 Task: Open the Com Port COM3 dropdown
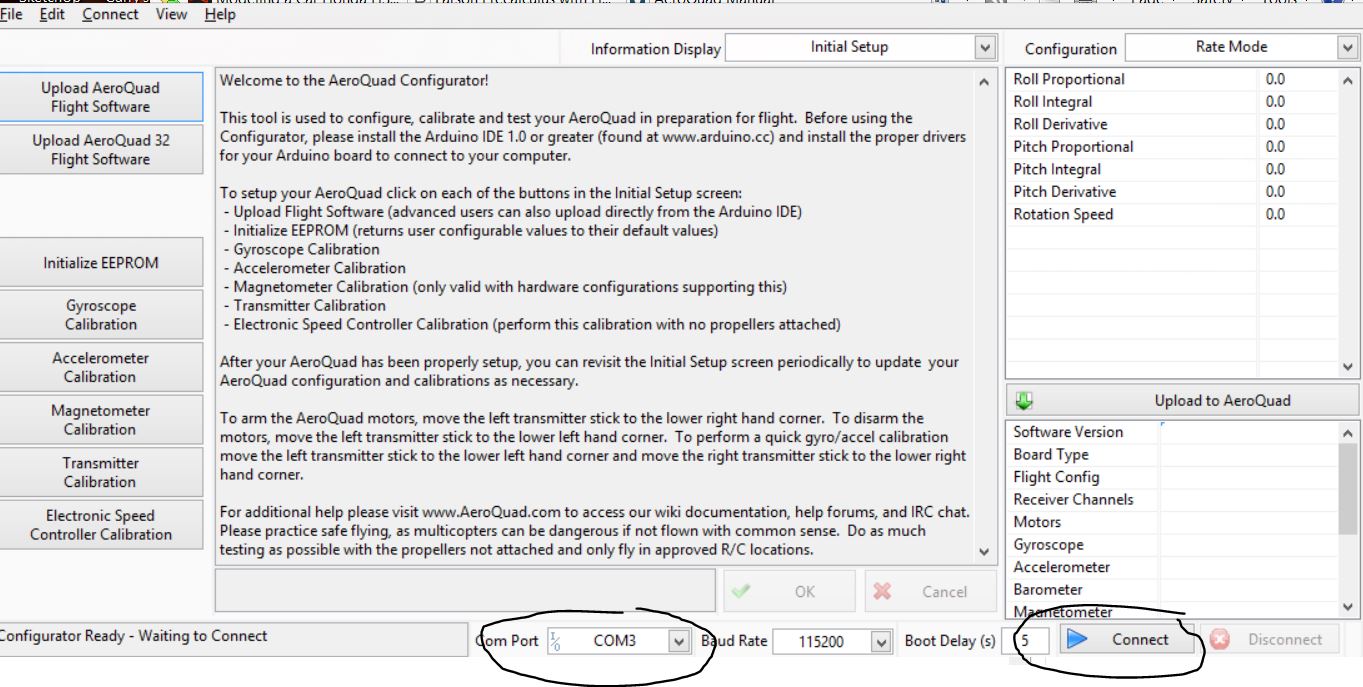tap(620, 640)
